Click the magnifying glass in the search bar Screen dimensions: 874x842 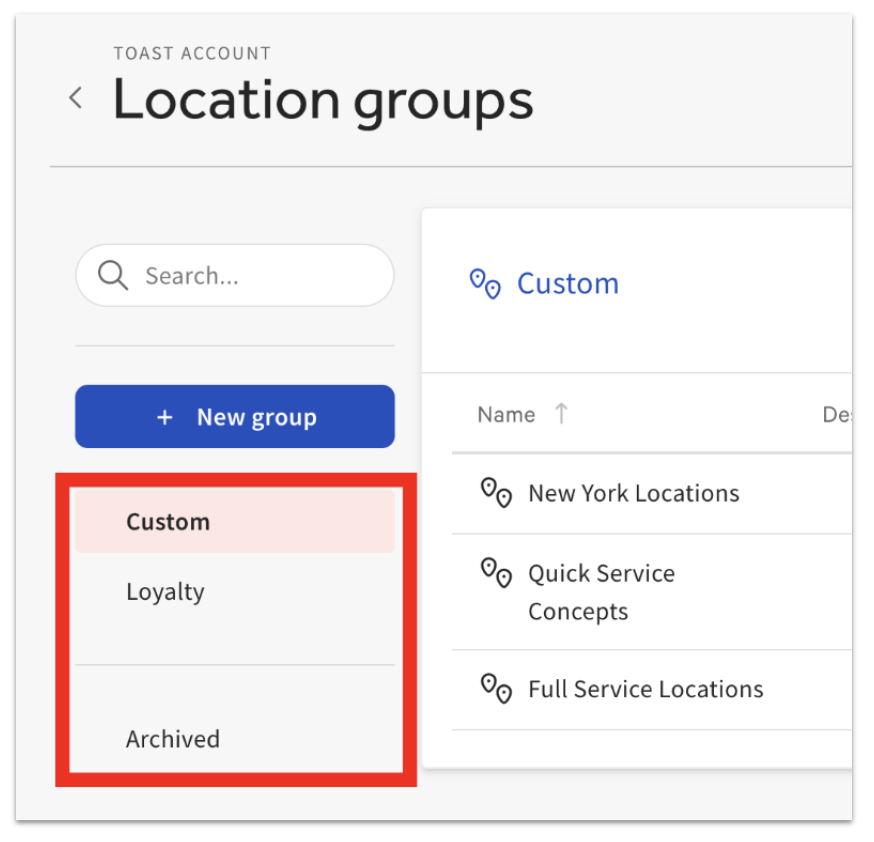(111, 275)
